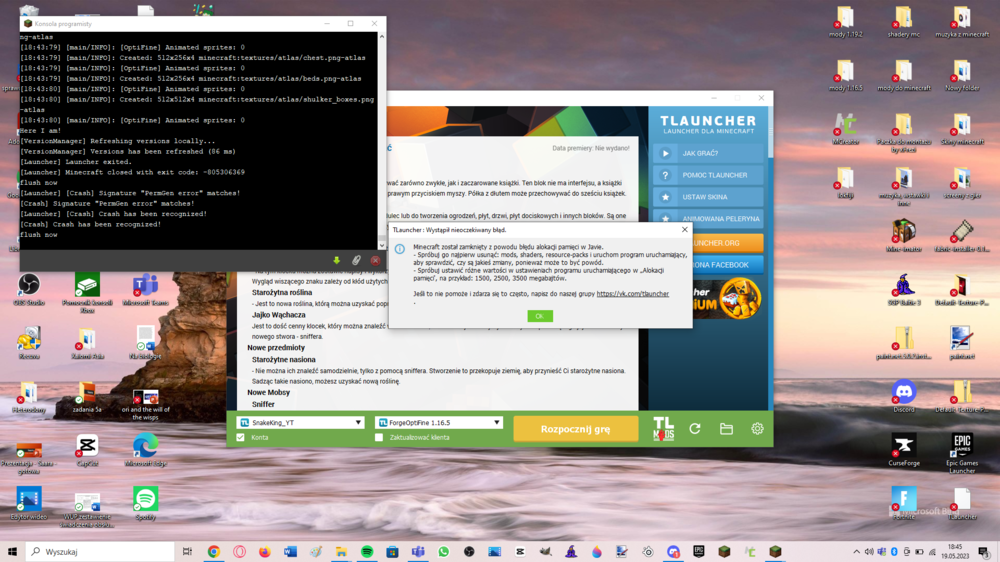Open the Epic Games Launcher desktop icon
Image resolution: width=1000 pixels, height=562 pixels.
click(x=962, y=453)
